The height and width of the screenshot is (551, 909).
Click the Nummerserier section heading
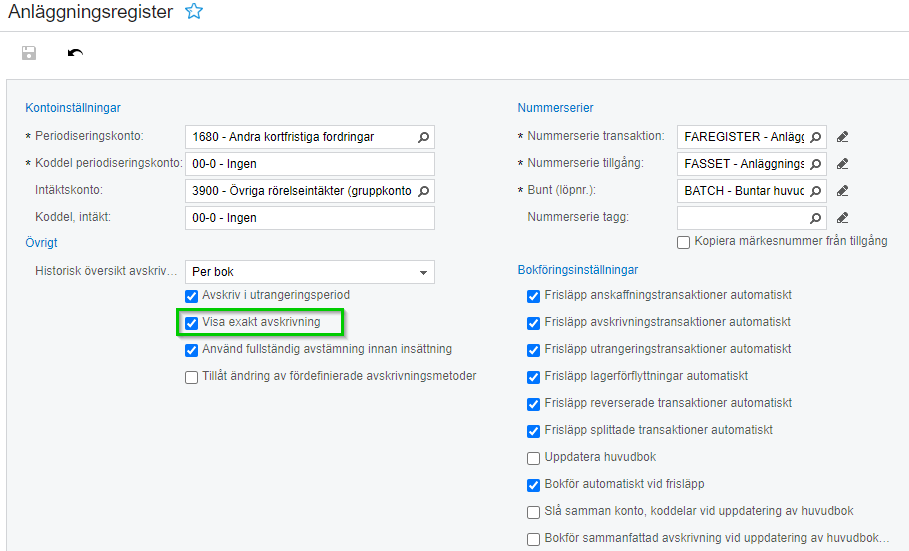(555, 108)
